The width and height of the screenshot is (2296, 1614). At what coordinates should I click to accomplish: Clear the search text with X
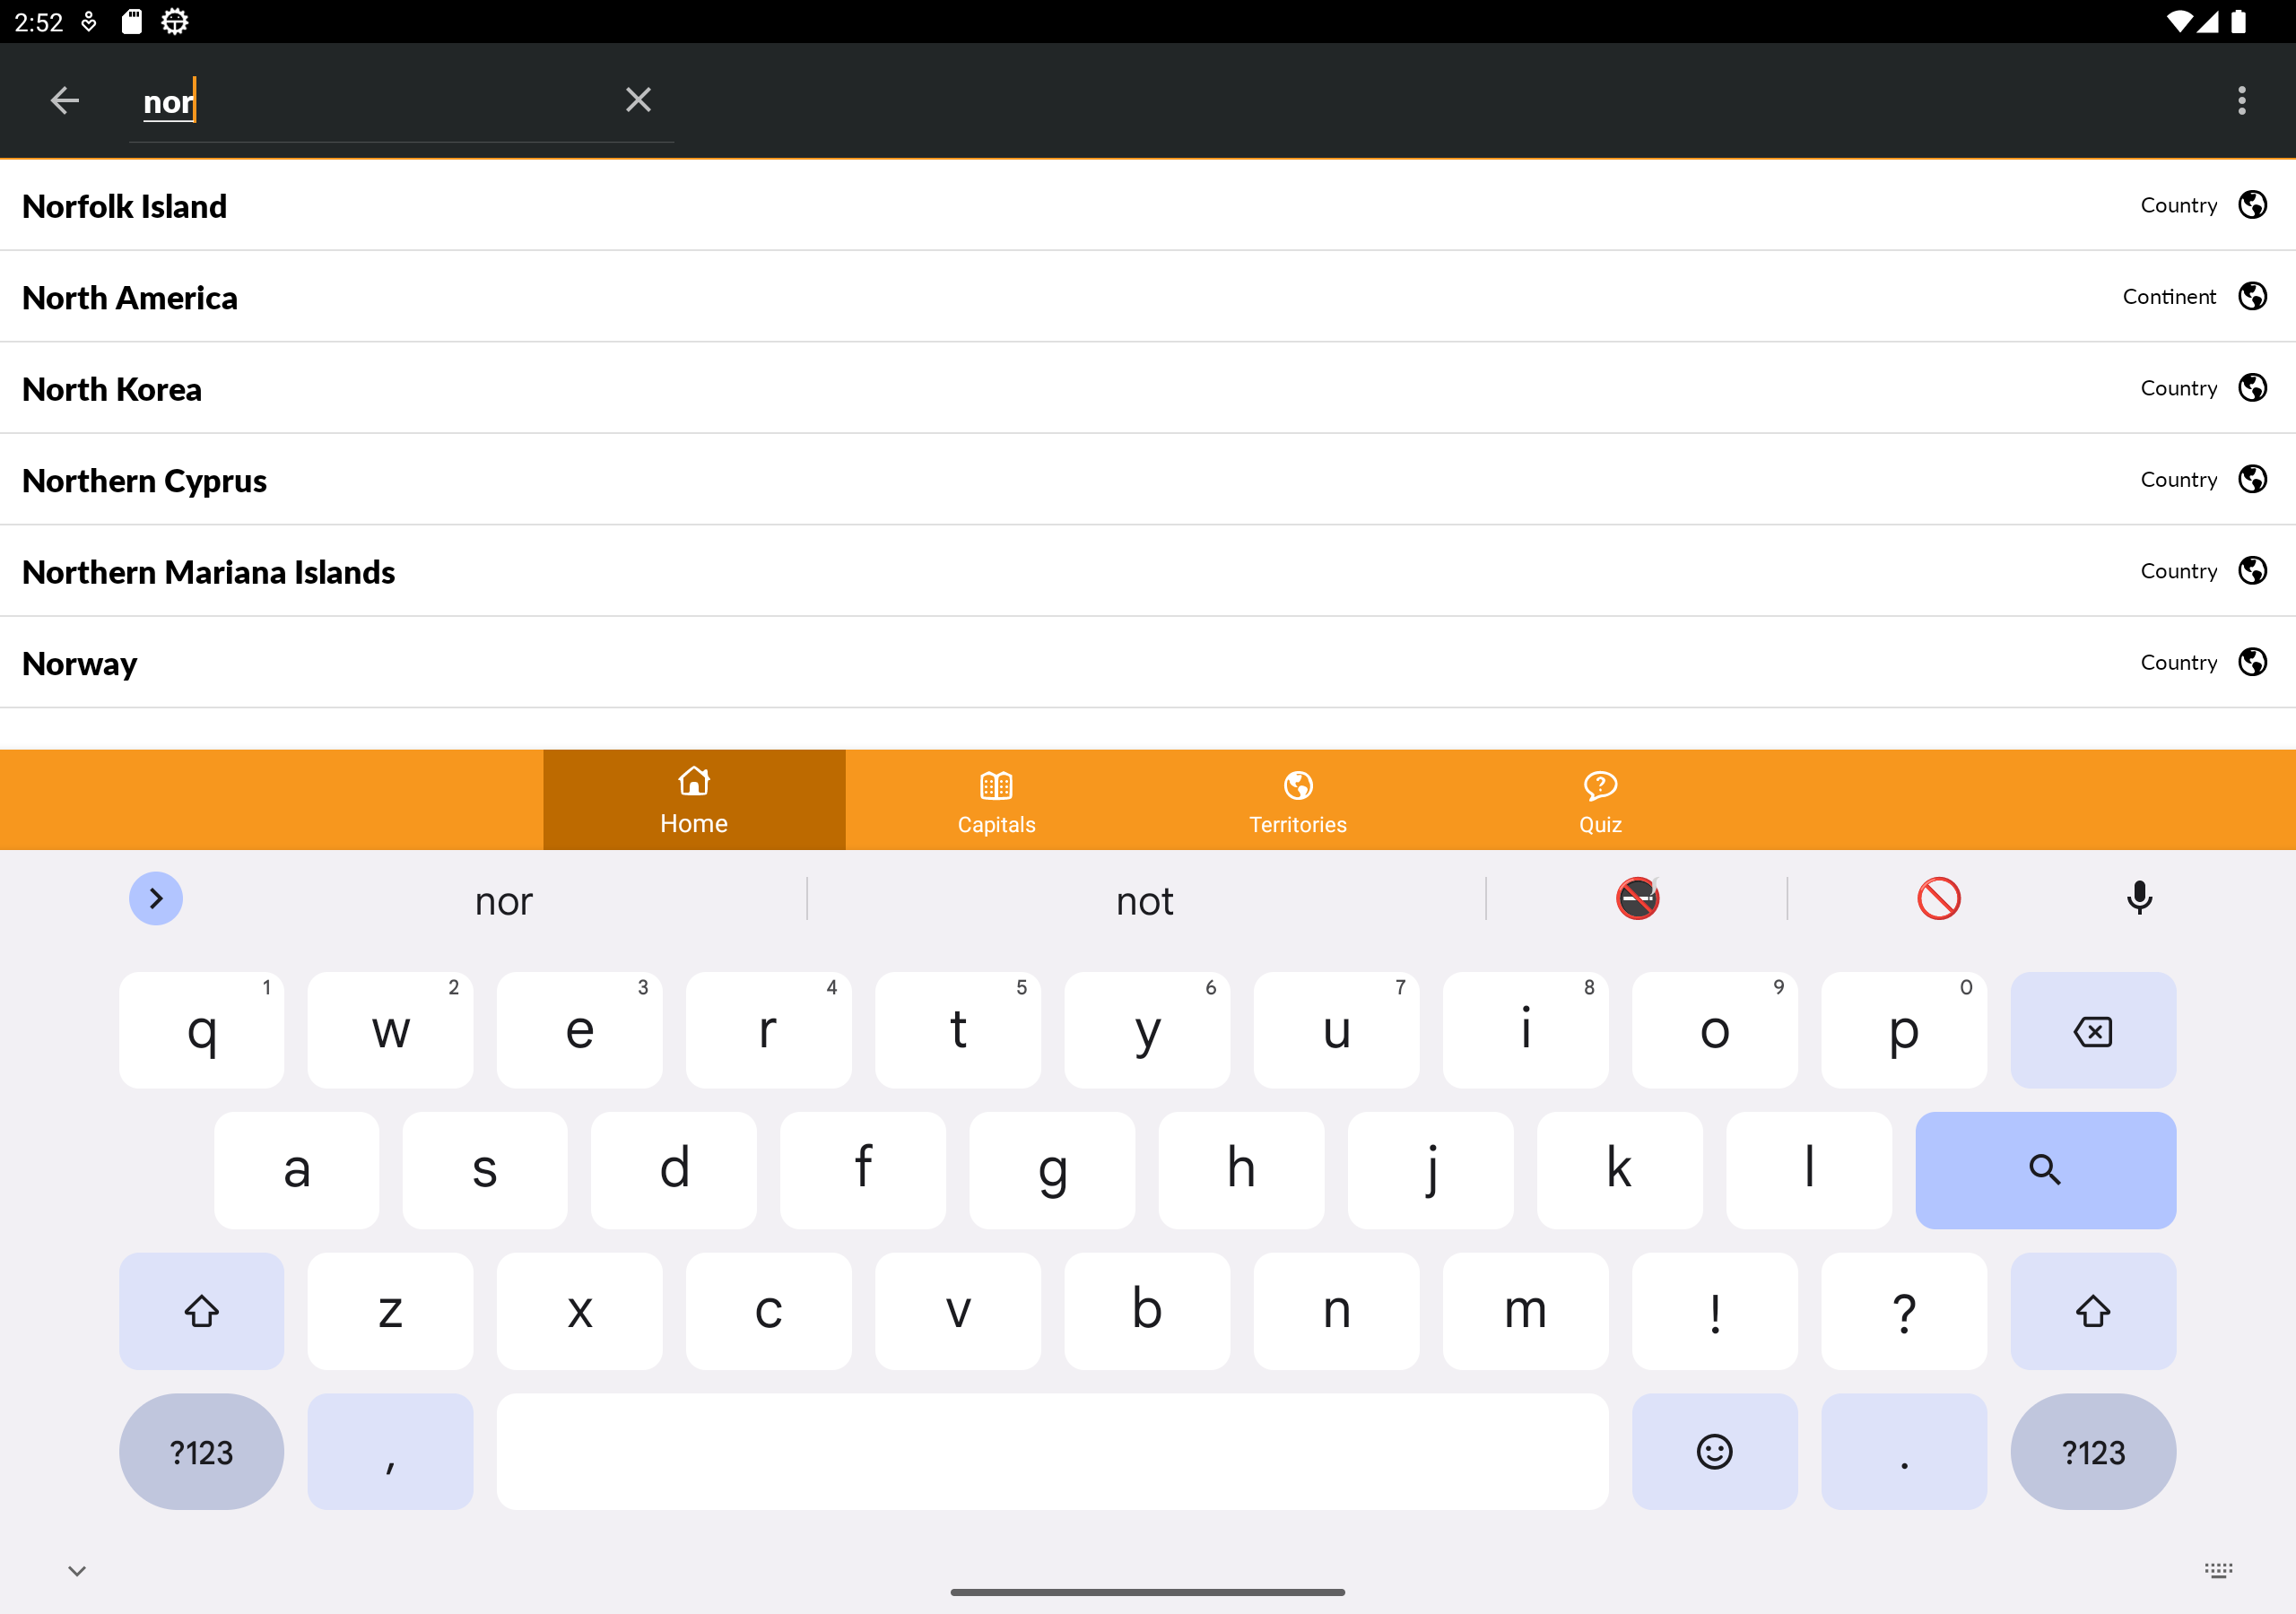[638, 100]
